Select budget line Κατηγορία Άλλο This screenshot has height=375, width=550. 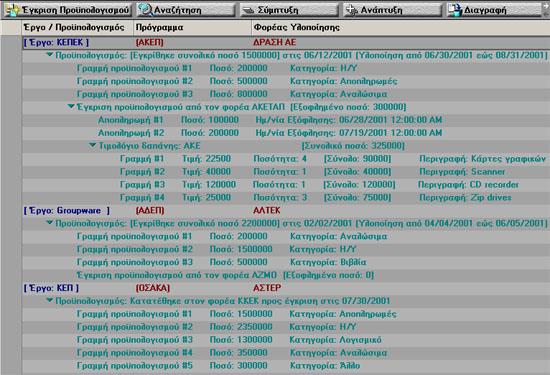[286, 366]
